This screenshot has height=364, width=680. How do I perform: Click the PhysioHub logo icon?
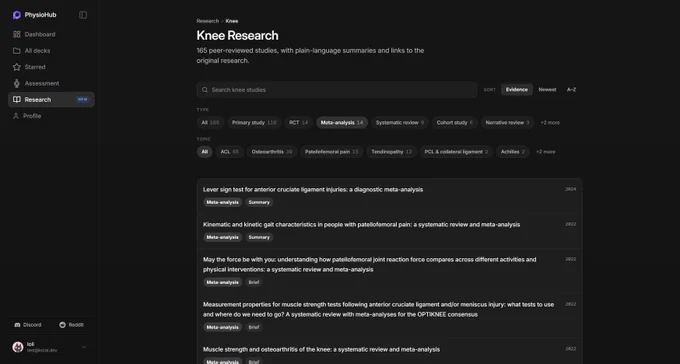tap(17, 15)
